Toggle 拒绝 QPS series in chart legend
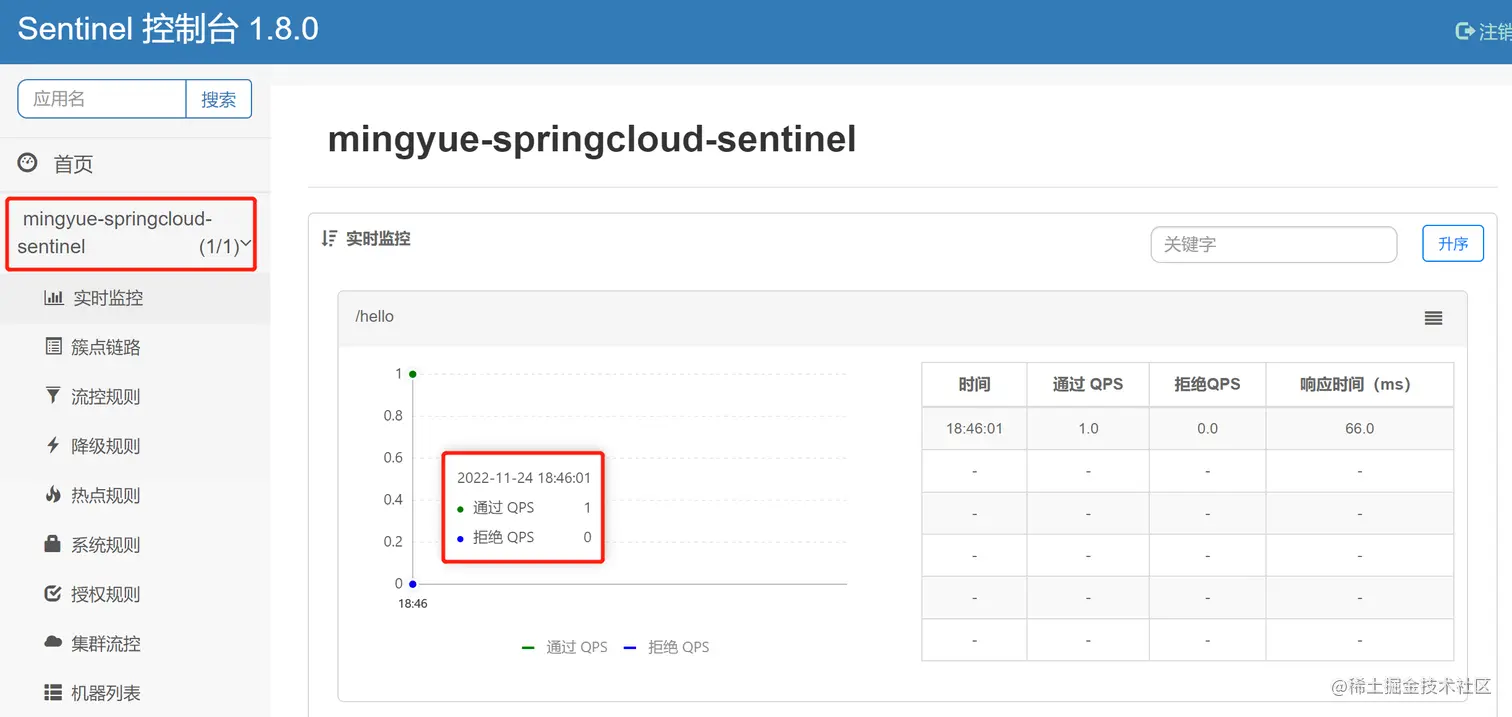 (x=666, y=647)
